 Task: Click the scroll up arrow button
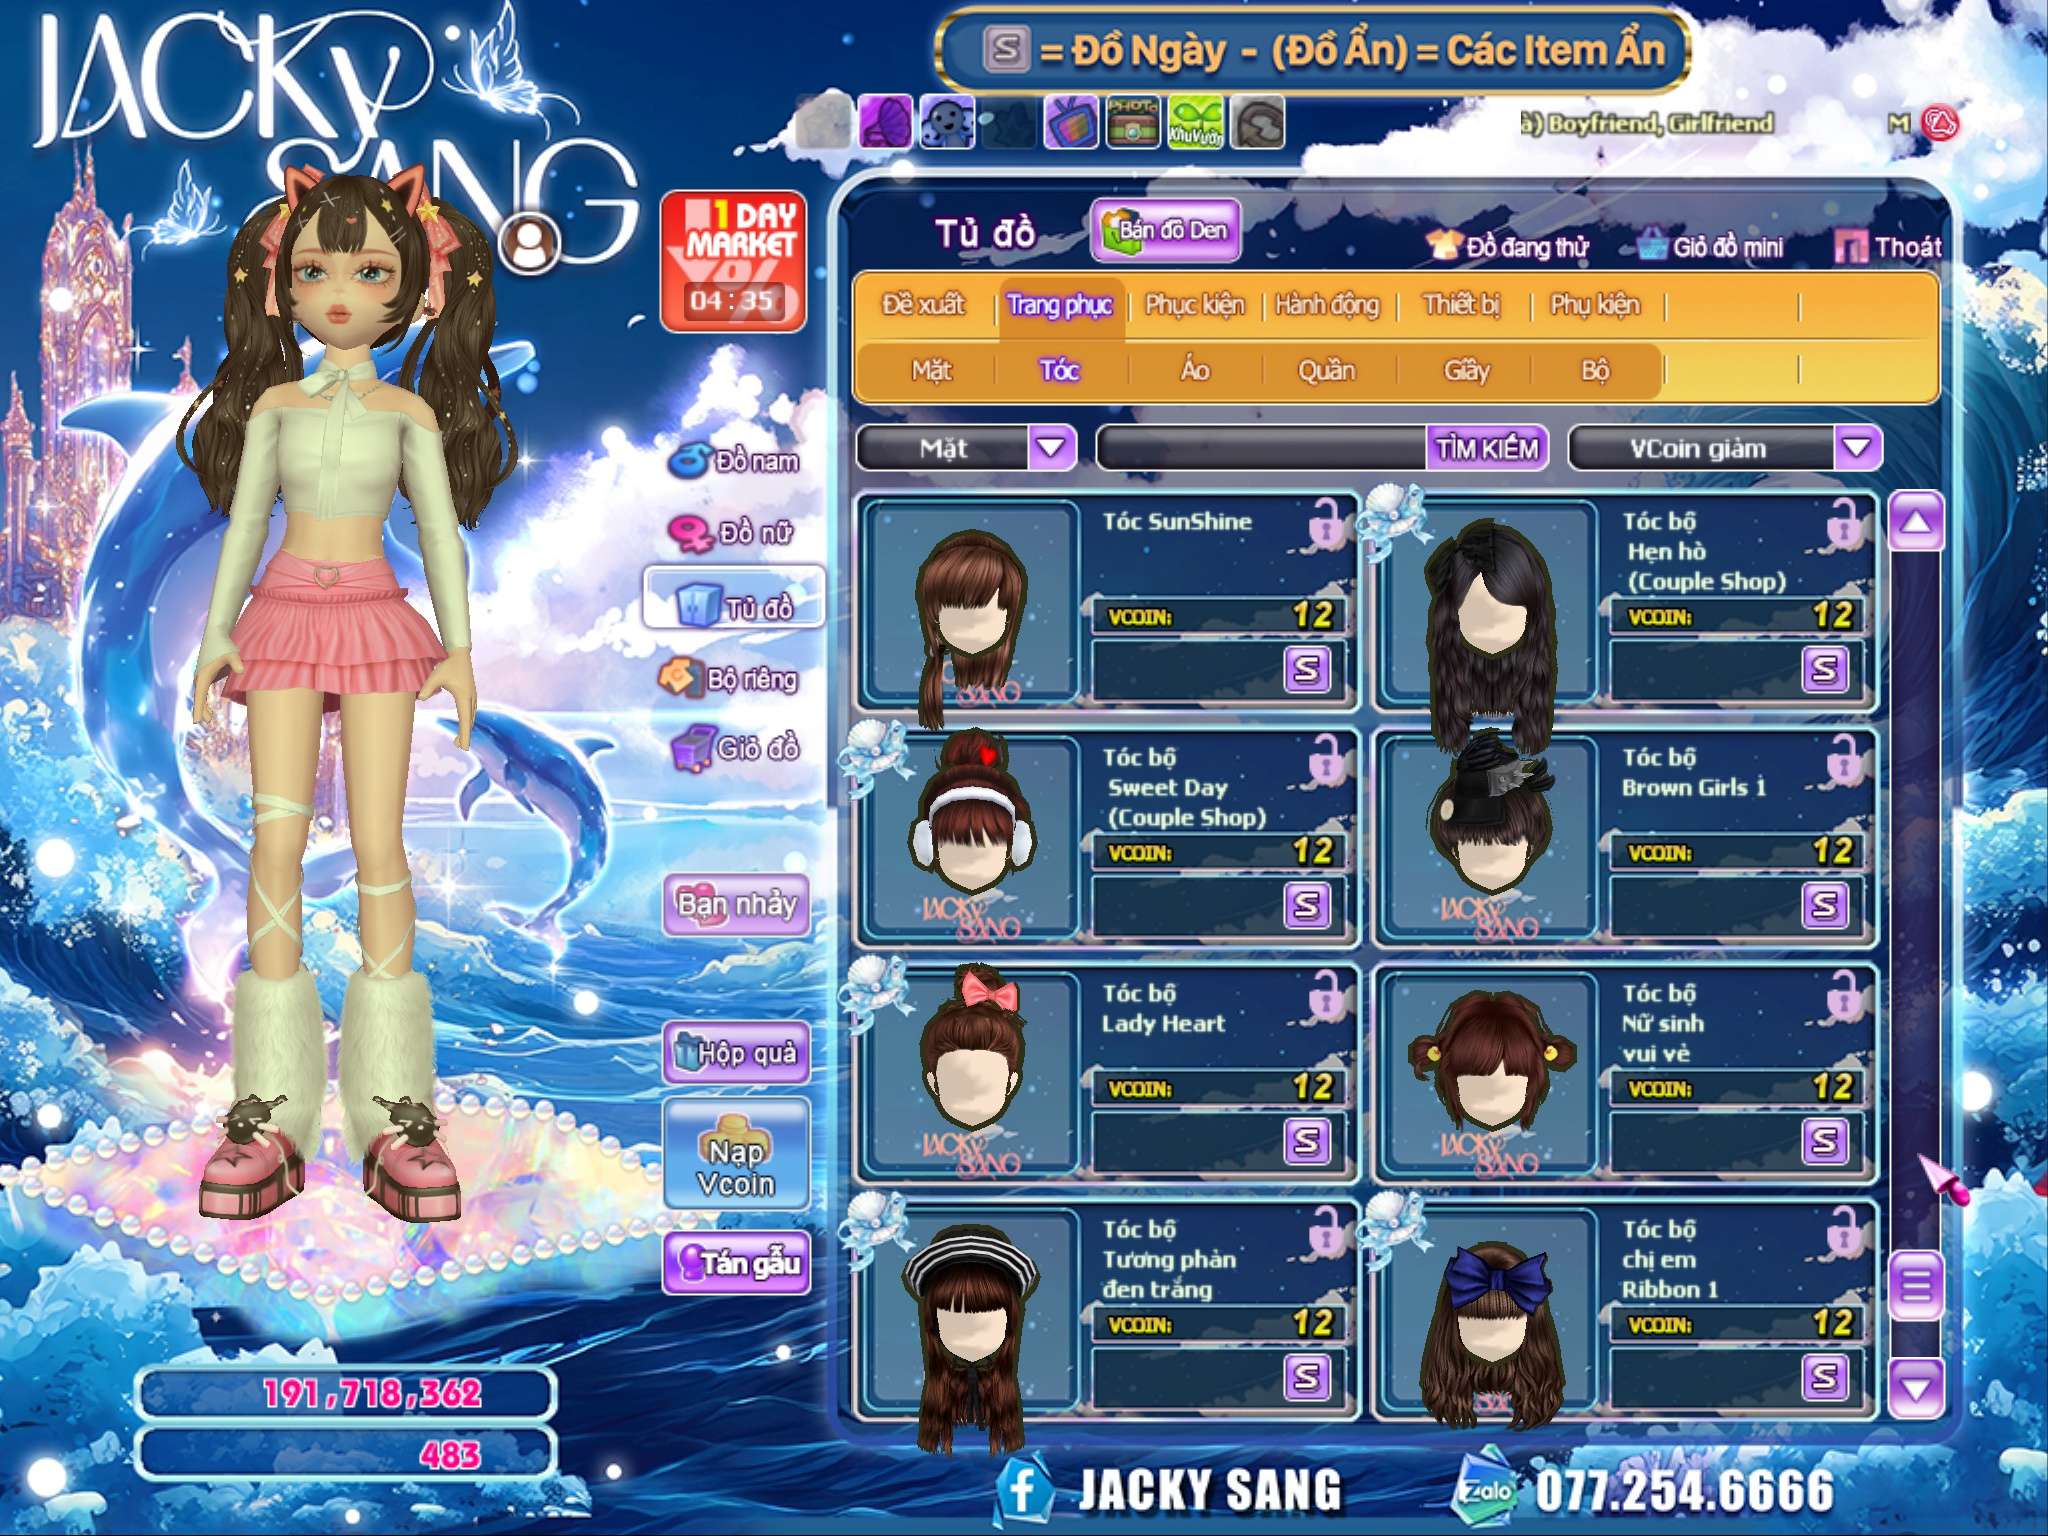(1916, 522)
